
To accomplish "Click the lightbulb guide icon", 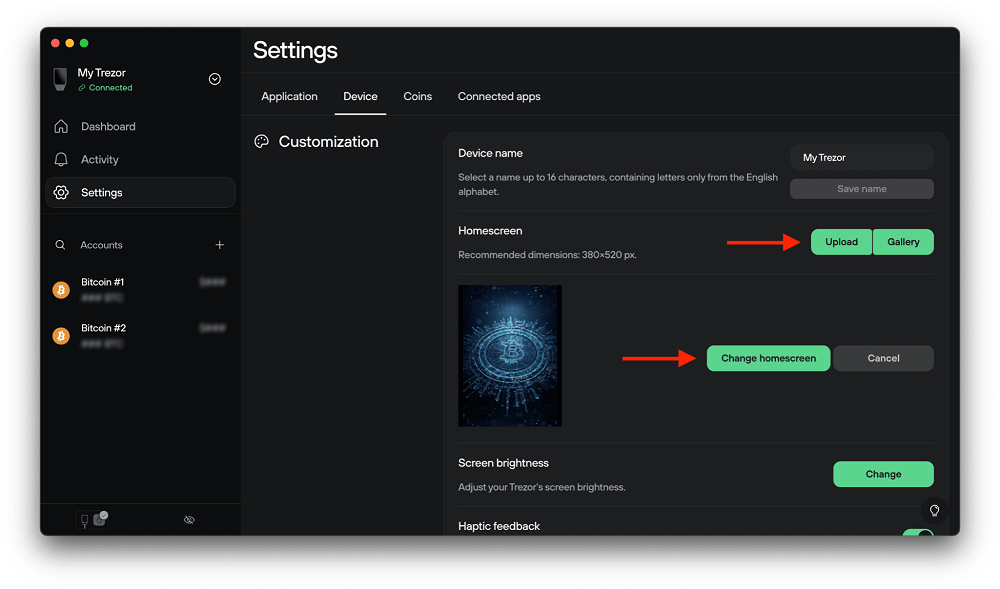I will [934, 511].
